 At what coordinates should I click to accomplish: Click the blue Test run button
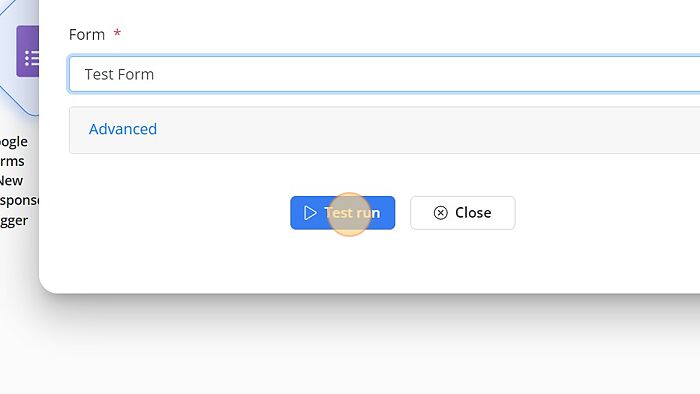click(342, 213)
